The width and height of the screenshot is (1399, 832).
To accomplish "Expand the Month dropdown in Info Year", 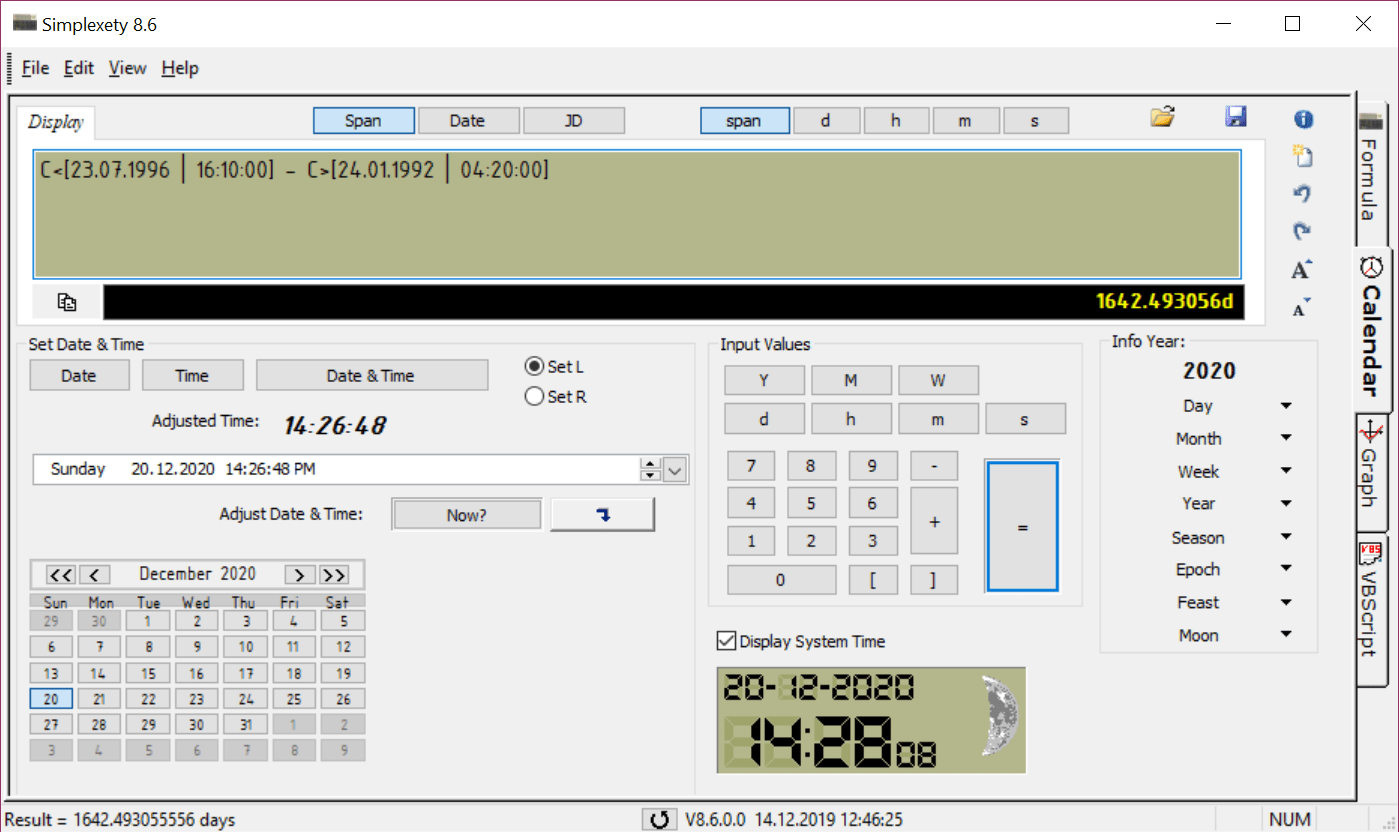I will [x=1286, y=438].
